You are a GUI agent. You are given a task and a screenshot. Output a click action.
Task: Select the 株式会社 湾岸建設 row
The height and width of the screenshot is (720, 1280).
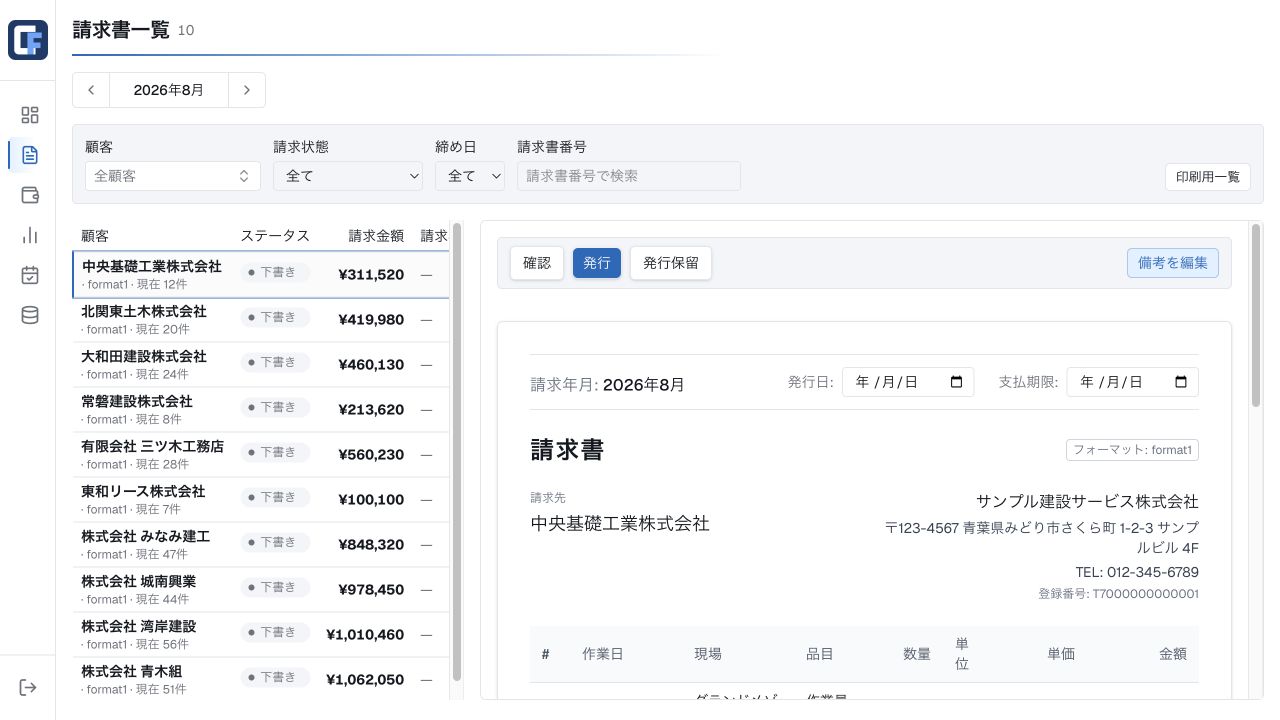click(261, 635)
